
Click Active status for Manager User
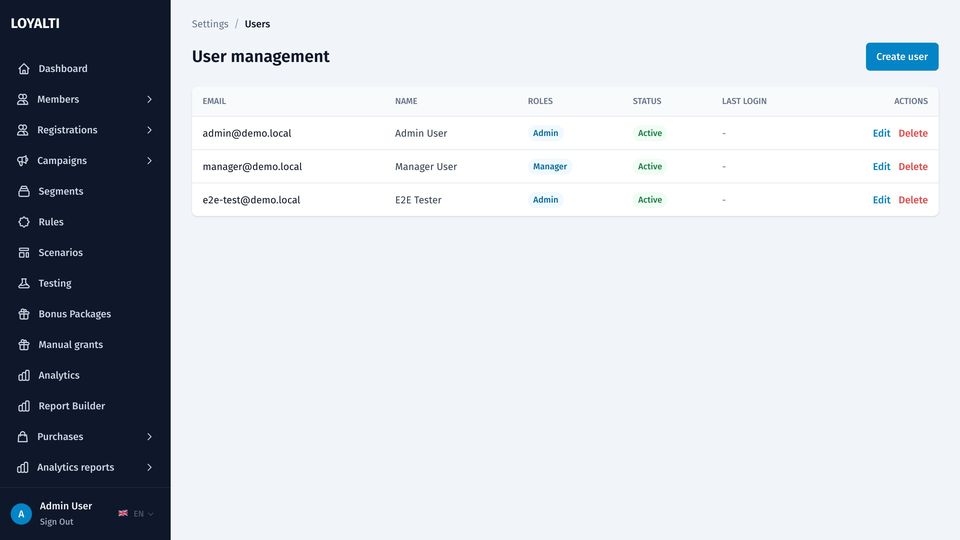point(650,167)
